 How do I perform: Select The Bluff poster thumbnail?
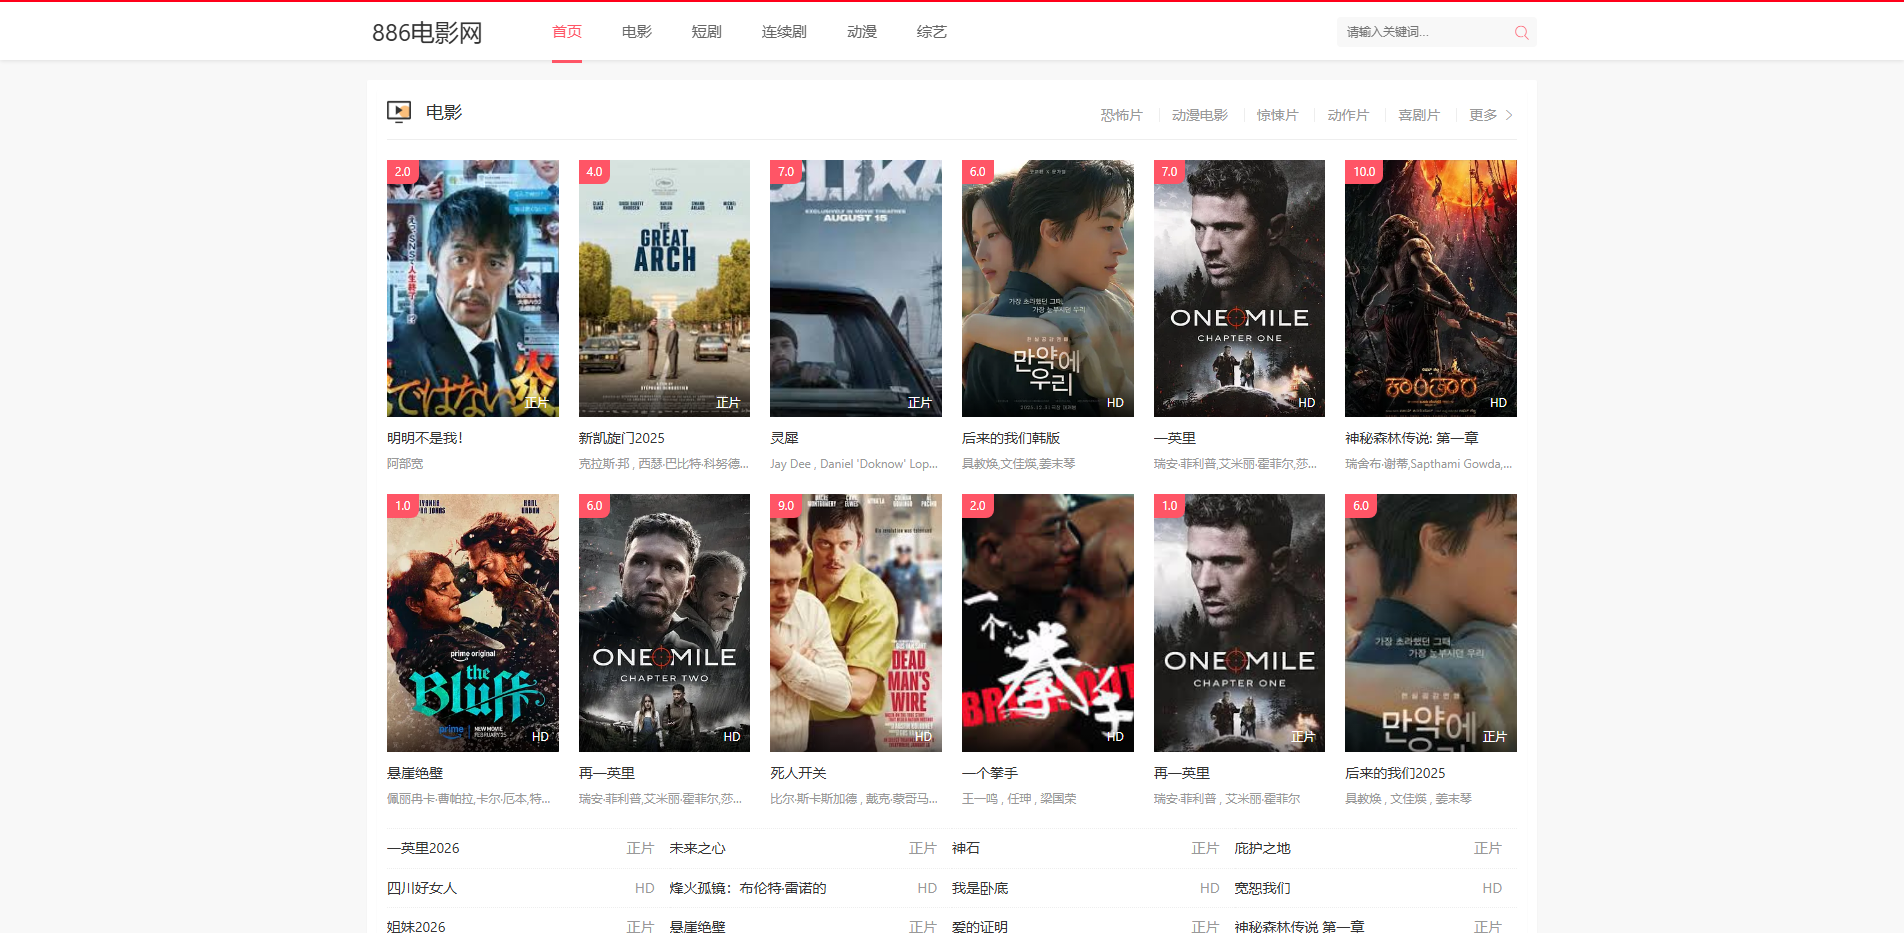tap(472, 622)
